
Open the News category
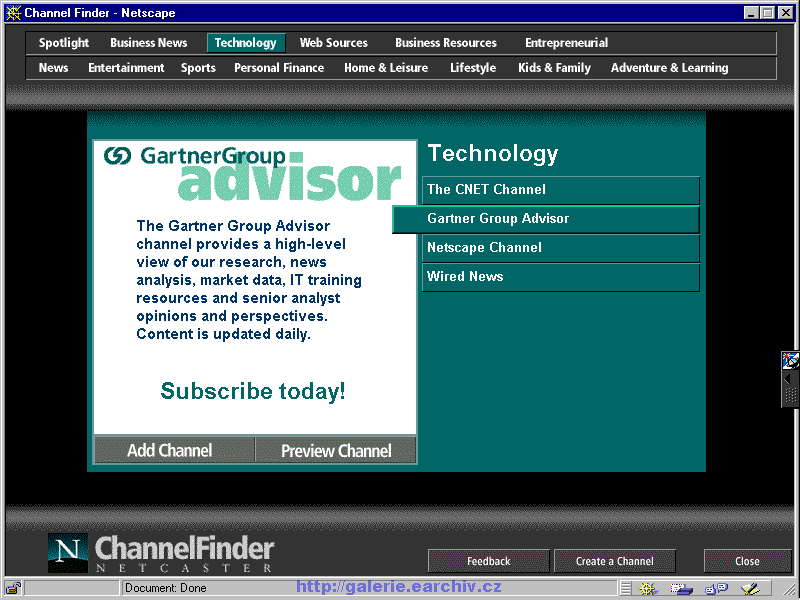tap(54, 68)
